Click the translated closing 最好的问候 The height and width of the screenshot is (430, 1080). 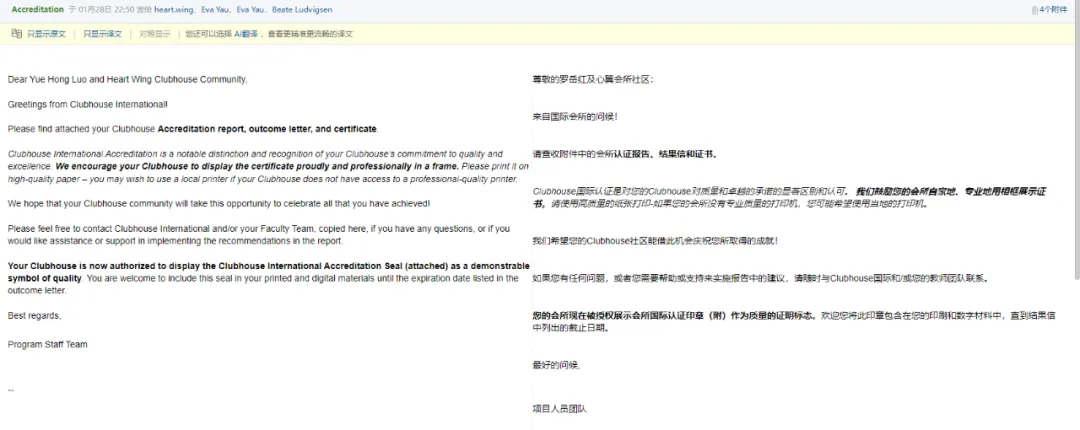(x=557, y=365)
